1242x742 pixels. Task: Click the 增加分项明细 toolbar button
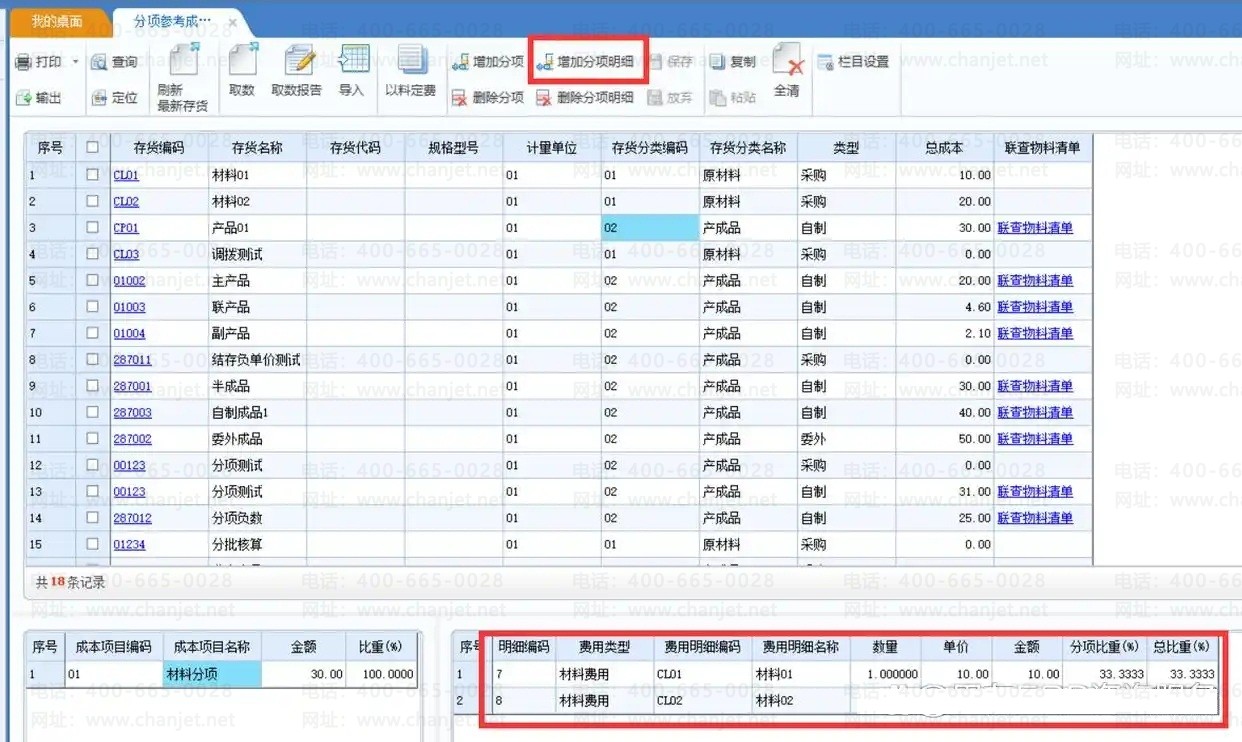pyautogui.click(x=586, y=62)
